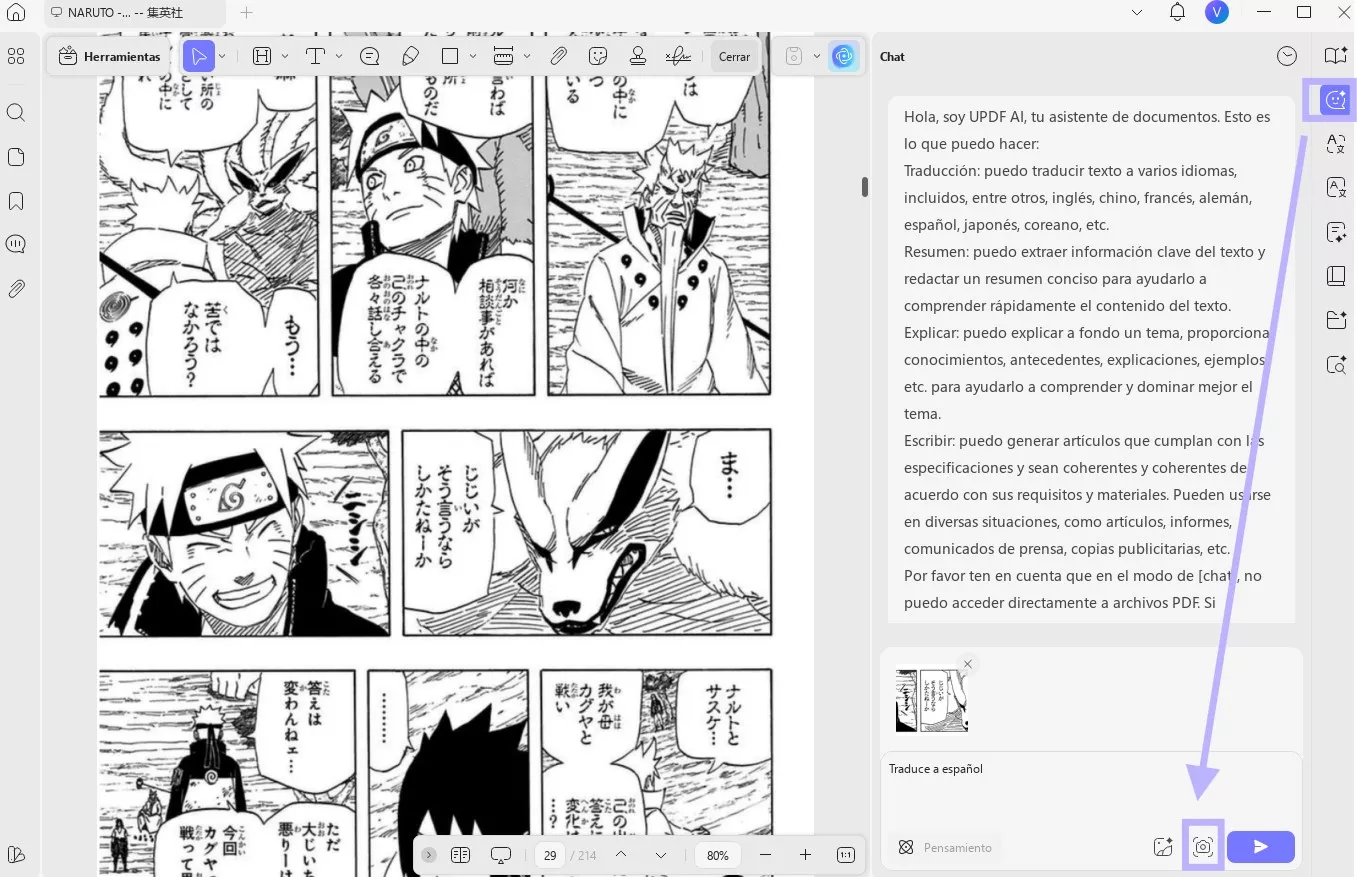The image size is (1357, 877).
Task: Zoom out with minus button
Action: [x=765, y=855]
